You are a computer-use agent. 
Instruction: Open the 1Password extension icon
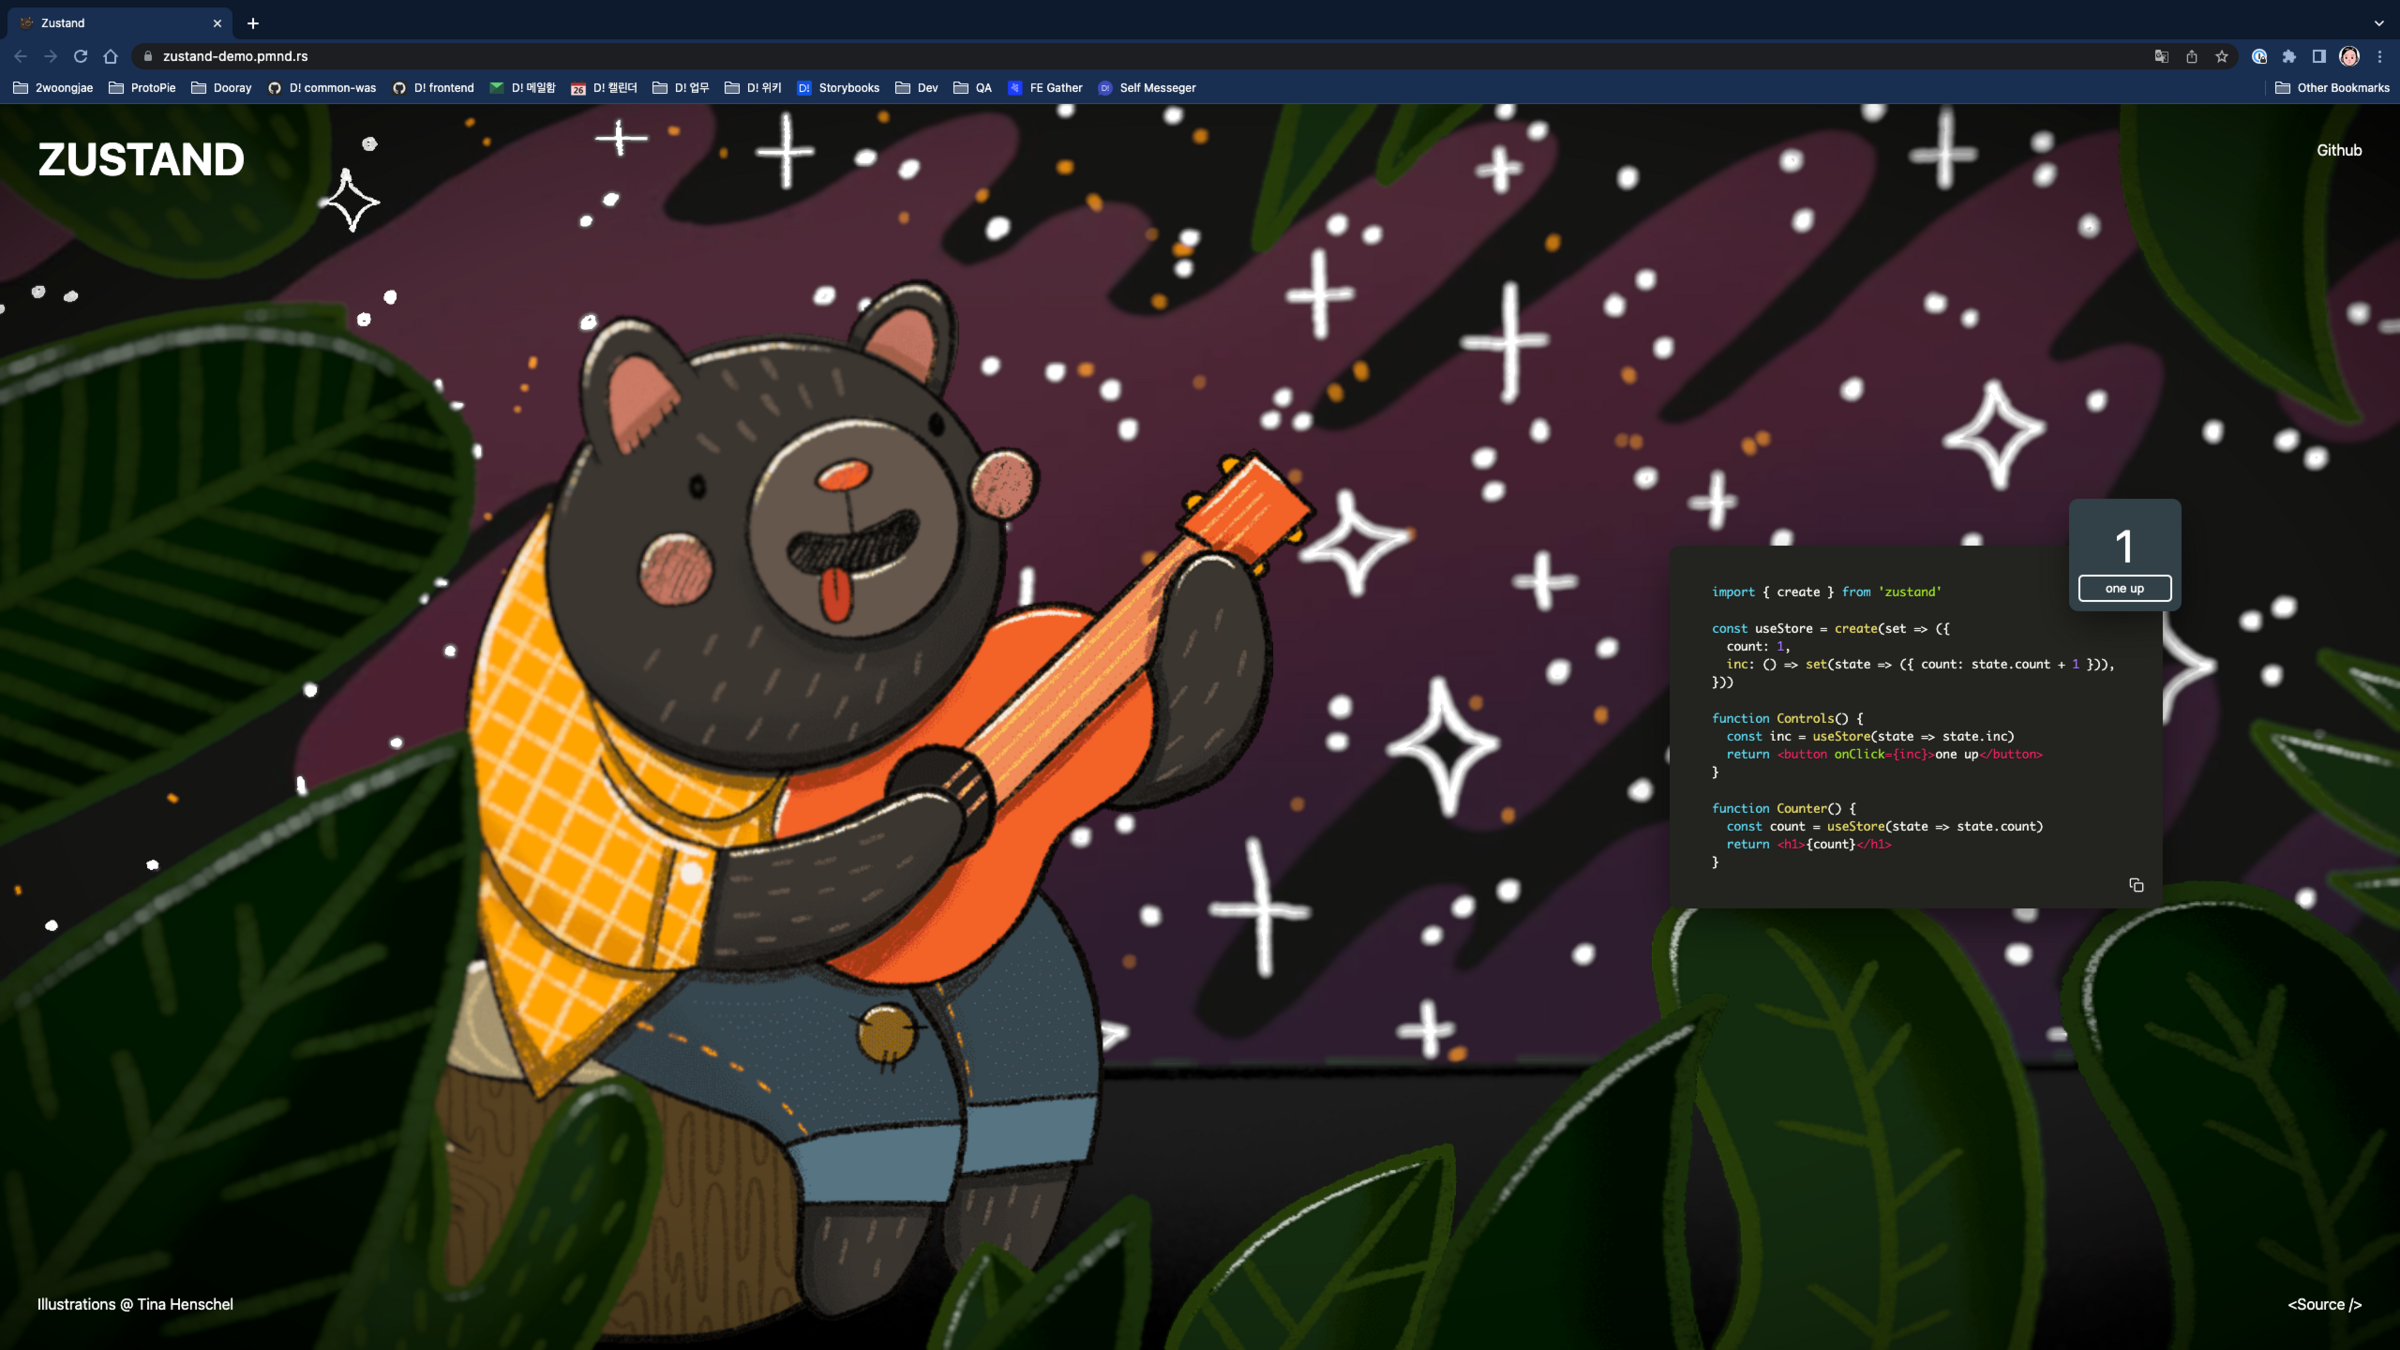pyautogui.click(x=2259, y=56)
